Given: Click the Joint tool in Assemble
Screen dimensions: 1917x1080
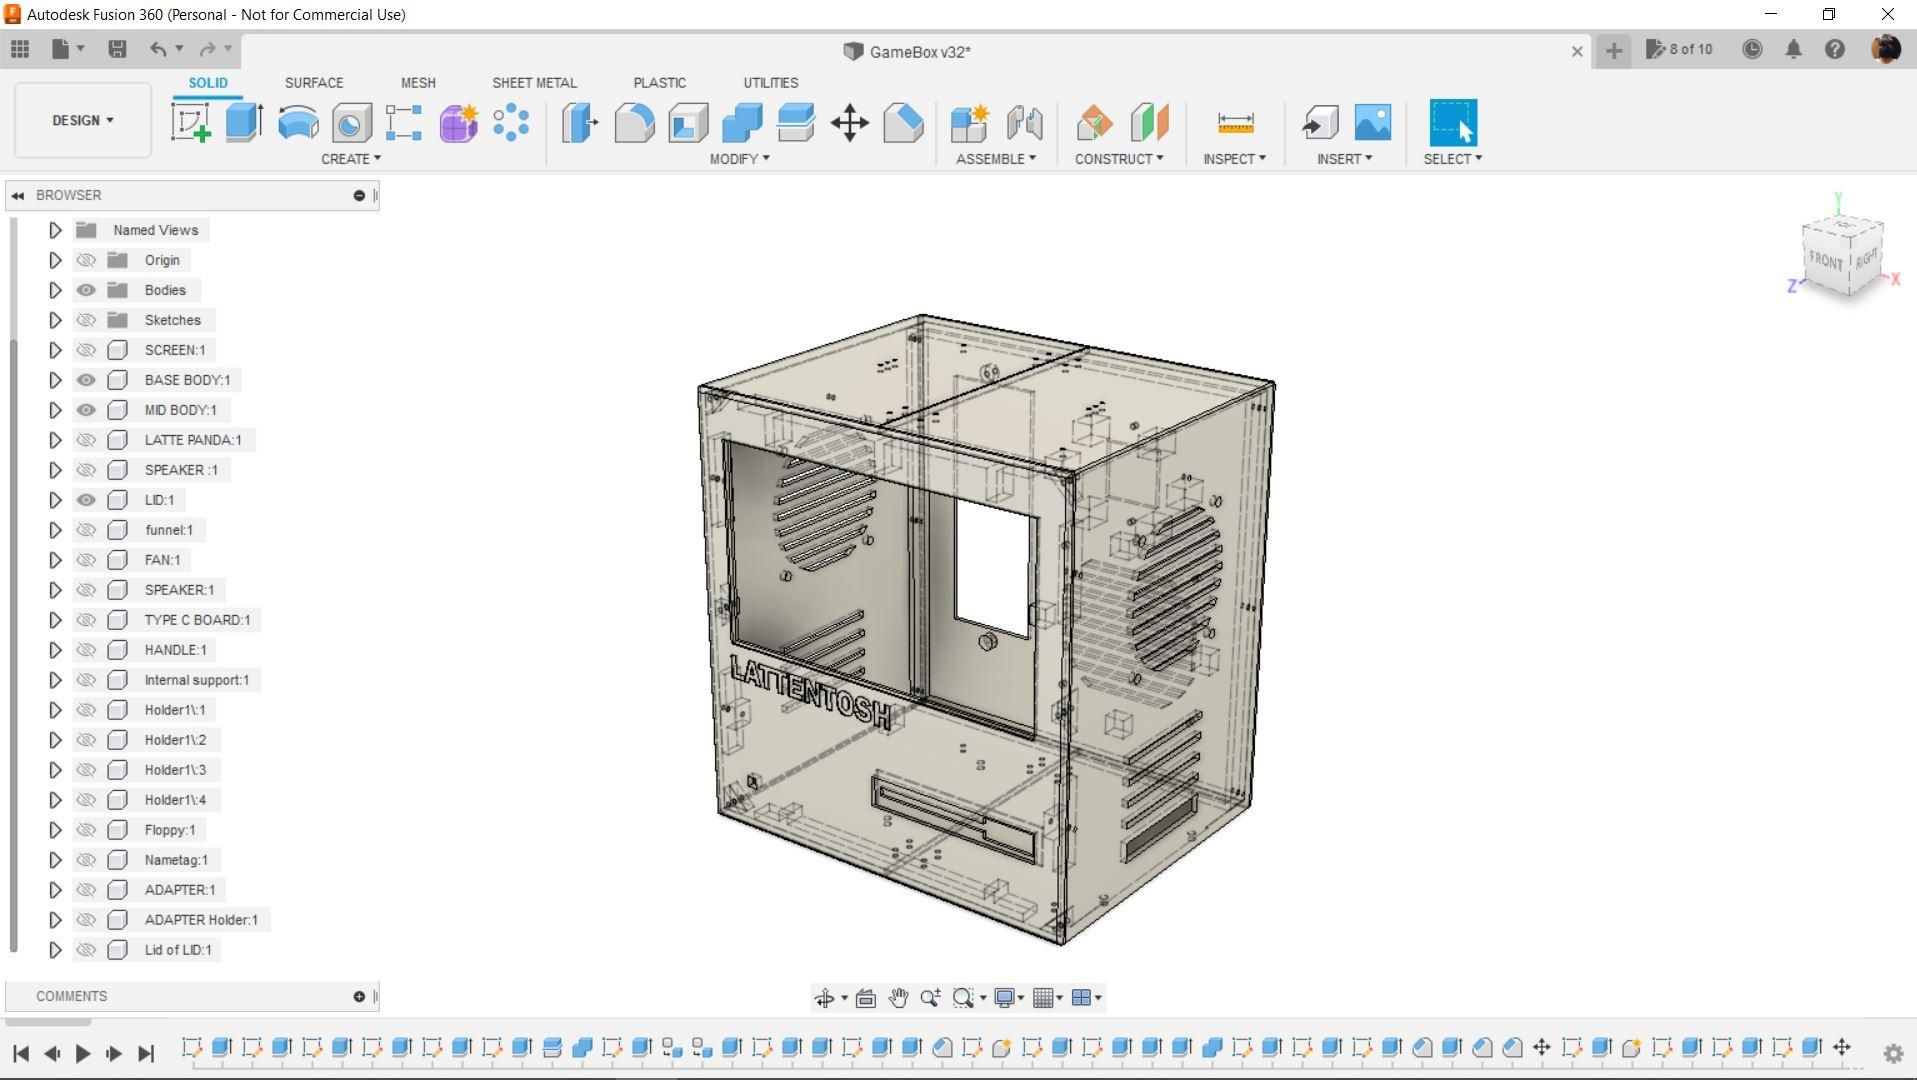Looking at the screenshot, I should (x=1024, y=123).
